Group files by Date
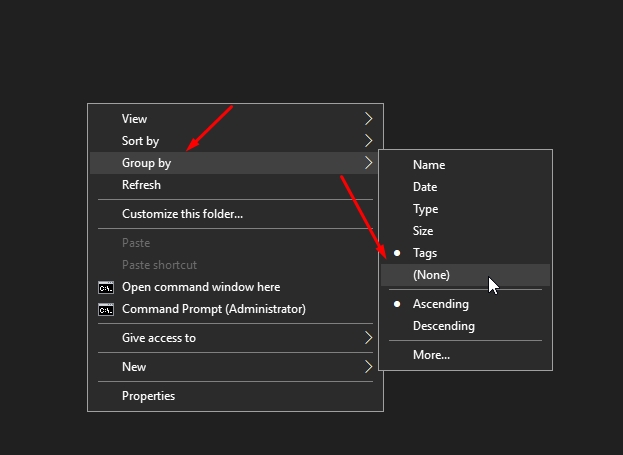 pos(425,187)
